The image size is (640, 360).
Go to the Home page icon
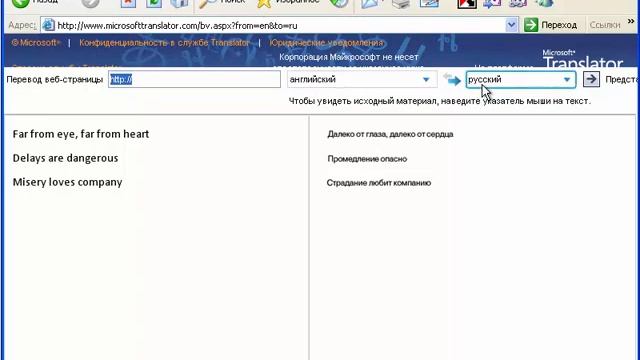click(179, 3)
